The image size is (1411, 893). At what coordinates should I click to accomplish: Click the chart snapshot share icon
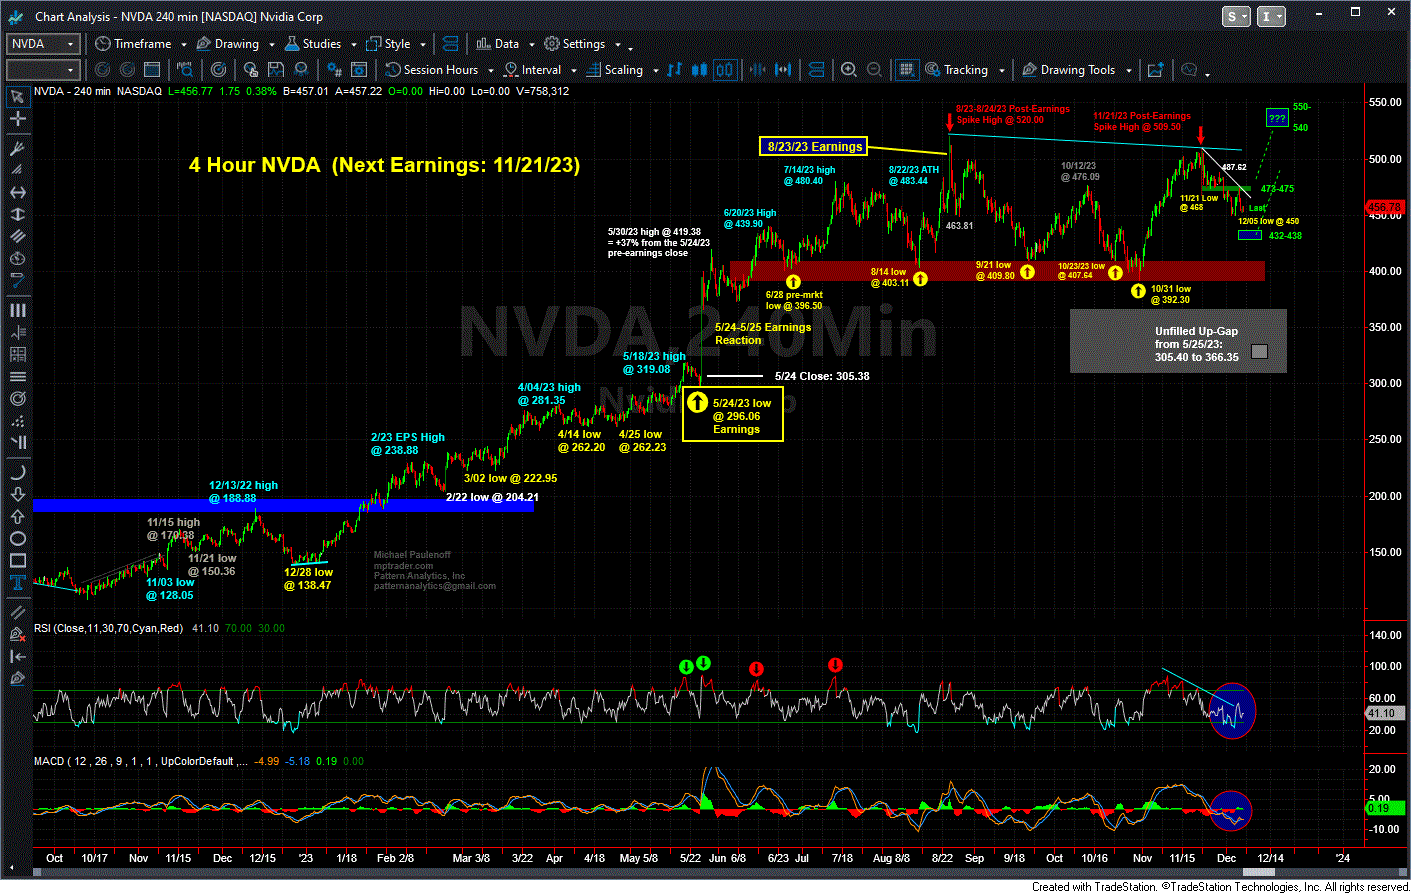pyautogui.click(x=1155, y=70)
